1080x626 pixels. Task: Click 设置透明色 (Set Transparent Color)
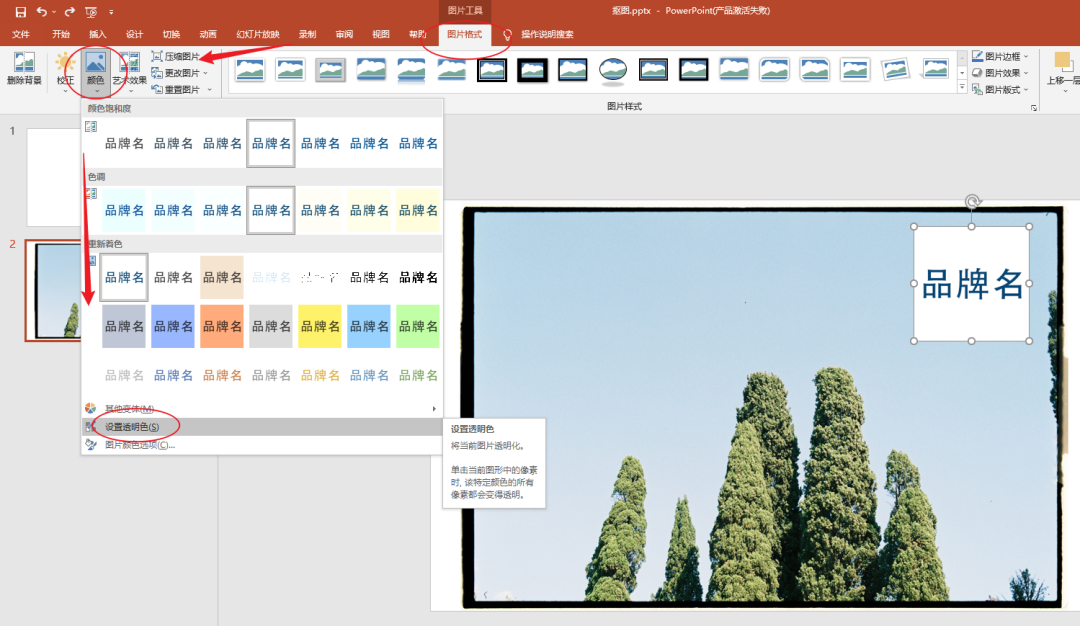click(x=262, y=427)
